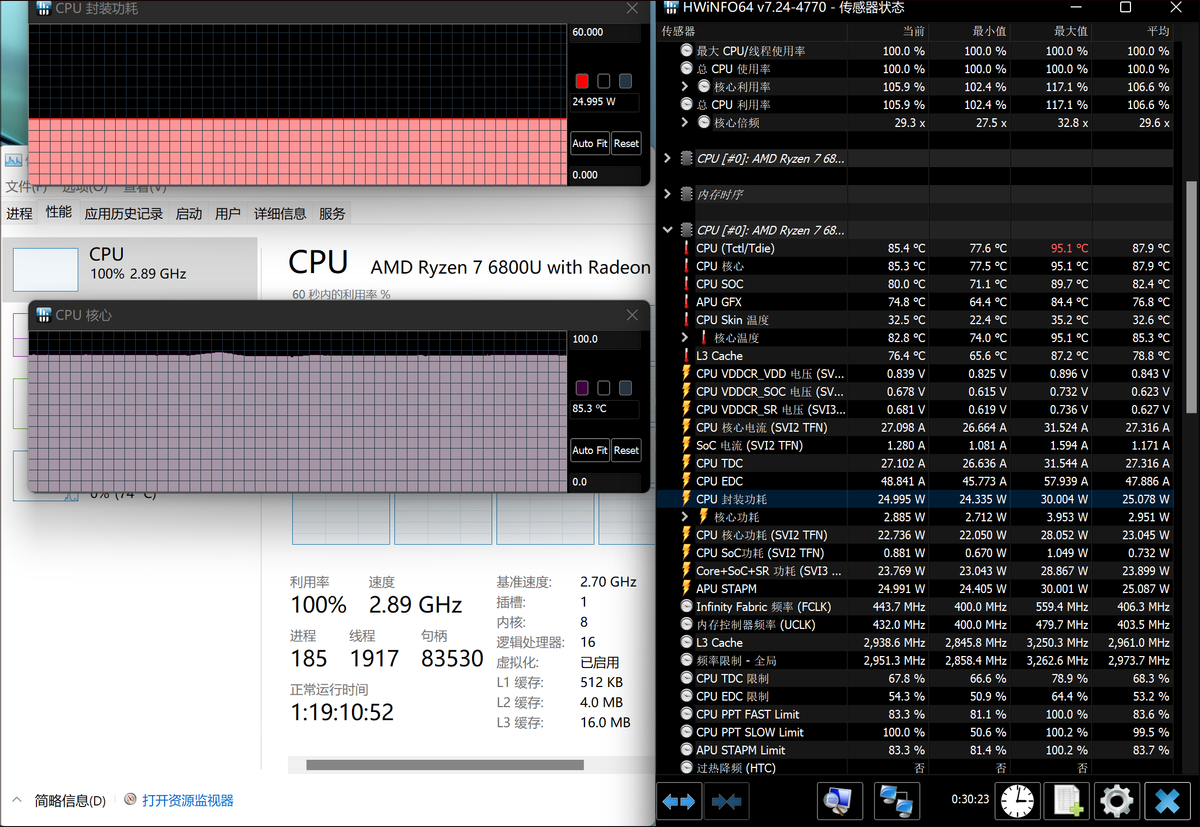Open HWiNFO sensor settings gear icon
This screenshot has height=827, width=1200.
point(1116,801)
